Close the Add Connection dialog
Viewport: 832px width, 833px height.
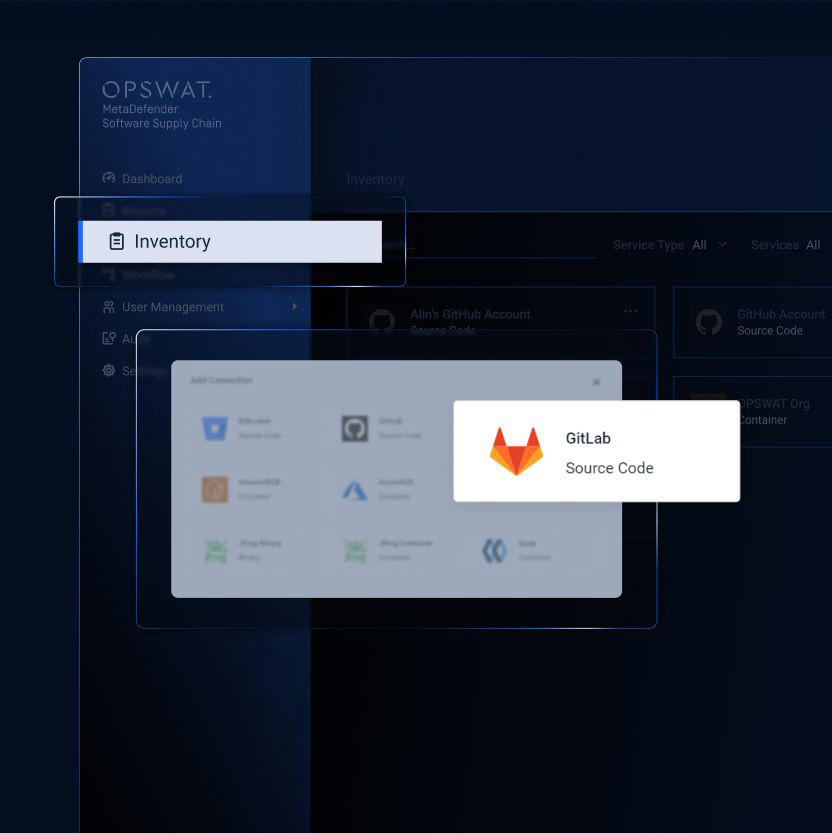(596, 382)
